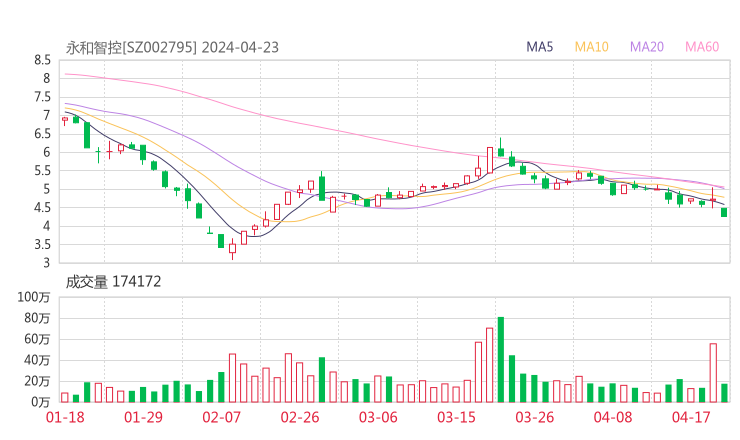The width and height of the screenshot is (740, 440).
Task: Click the tall red volume bar near 04-17
Action: point(713,373)
